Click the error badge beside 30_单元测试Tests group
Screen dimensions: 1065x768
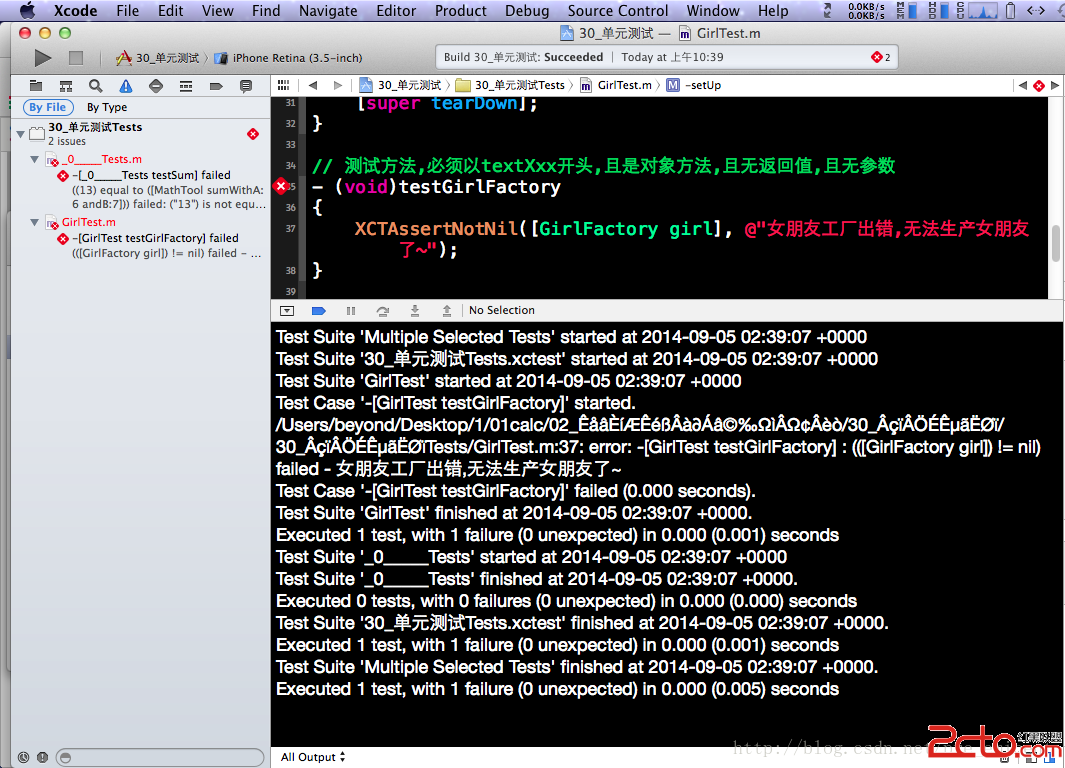coord(253,134)
